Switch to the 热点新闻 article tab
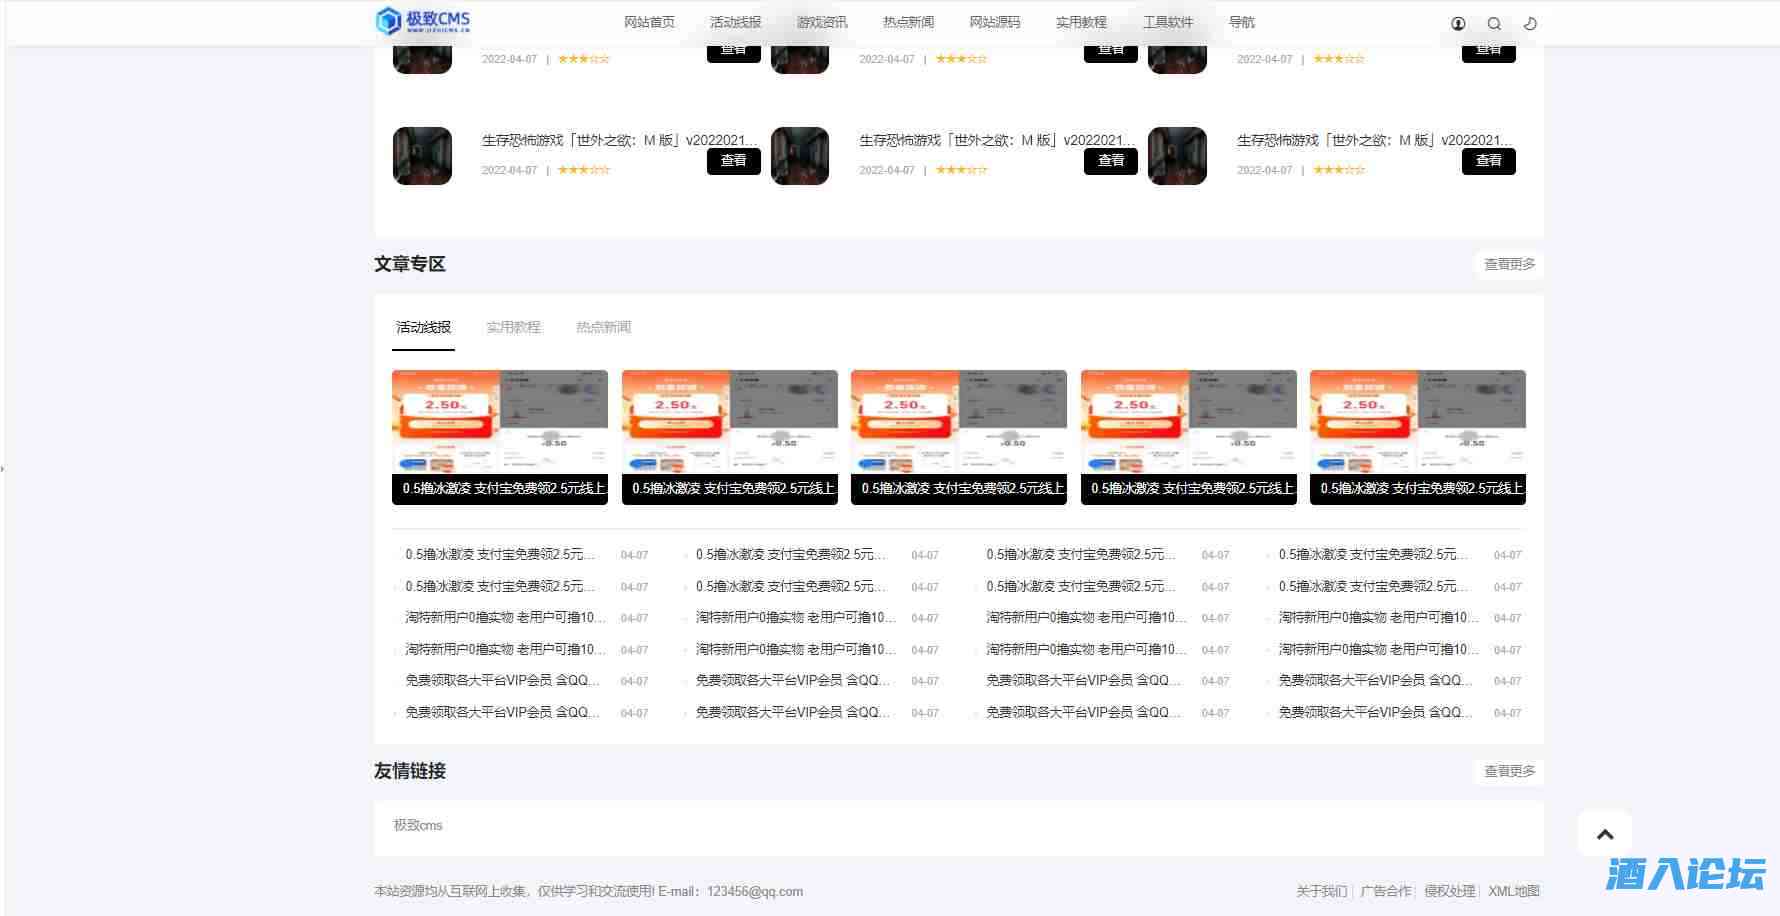The image size is (1780, 916). [x=603, y=327]
